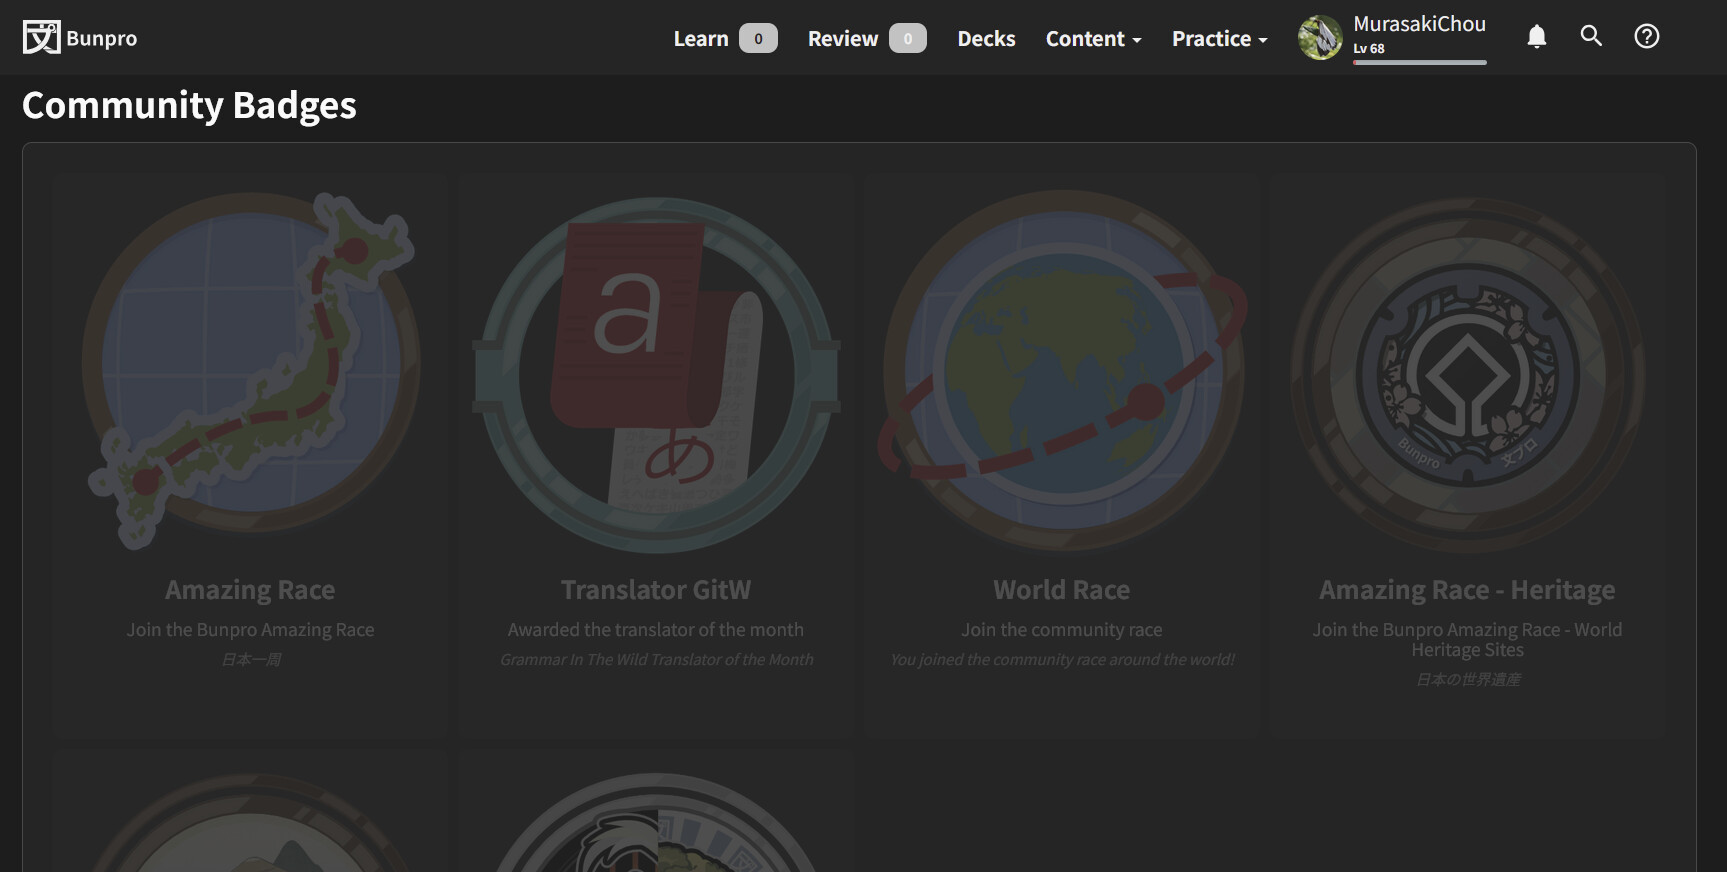Expand the Practice dropdown
The image size is (1727, 872).
click(1220, 38)
